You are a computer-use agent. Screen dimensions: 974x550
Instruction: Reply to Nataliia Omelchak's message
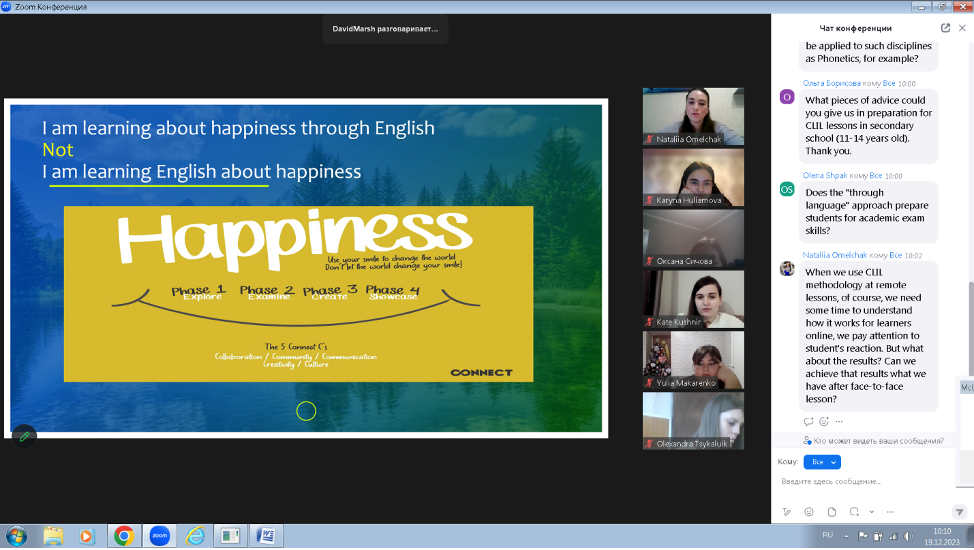pyautogui.click(x=809, y=421)
